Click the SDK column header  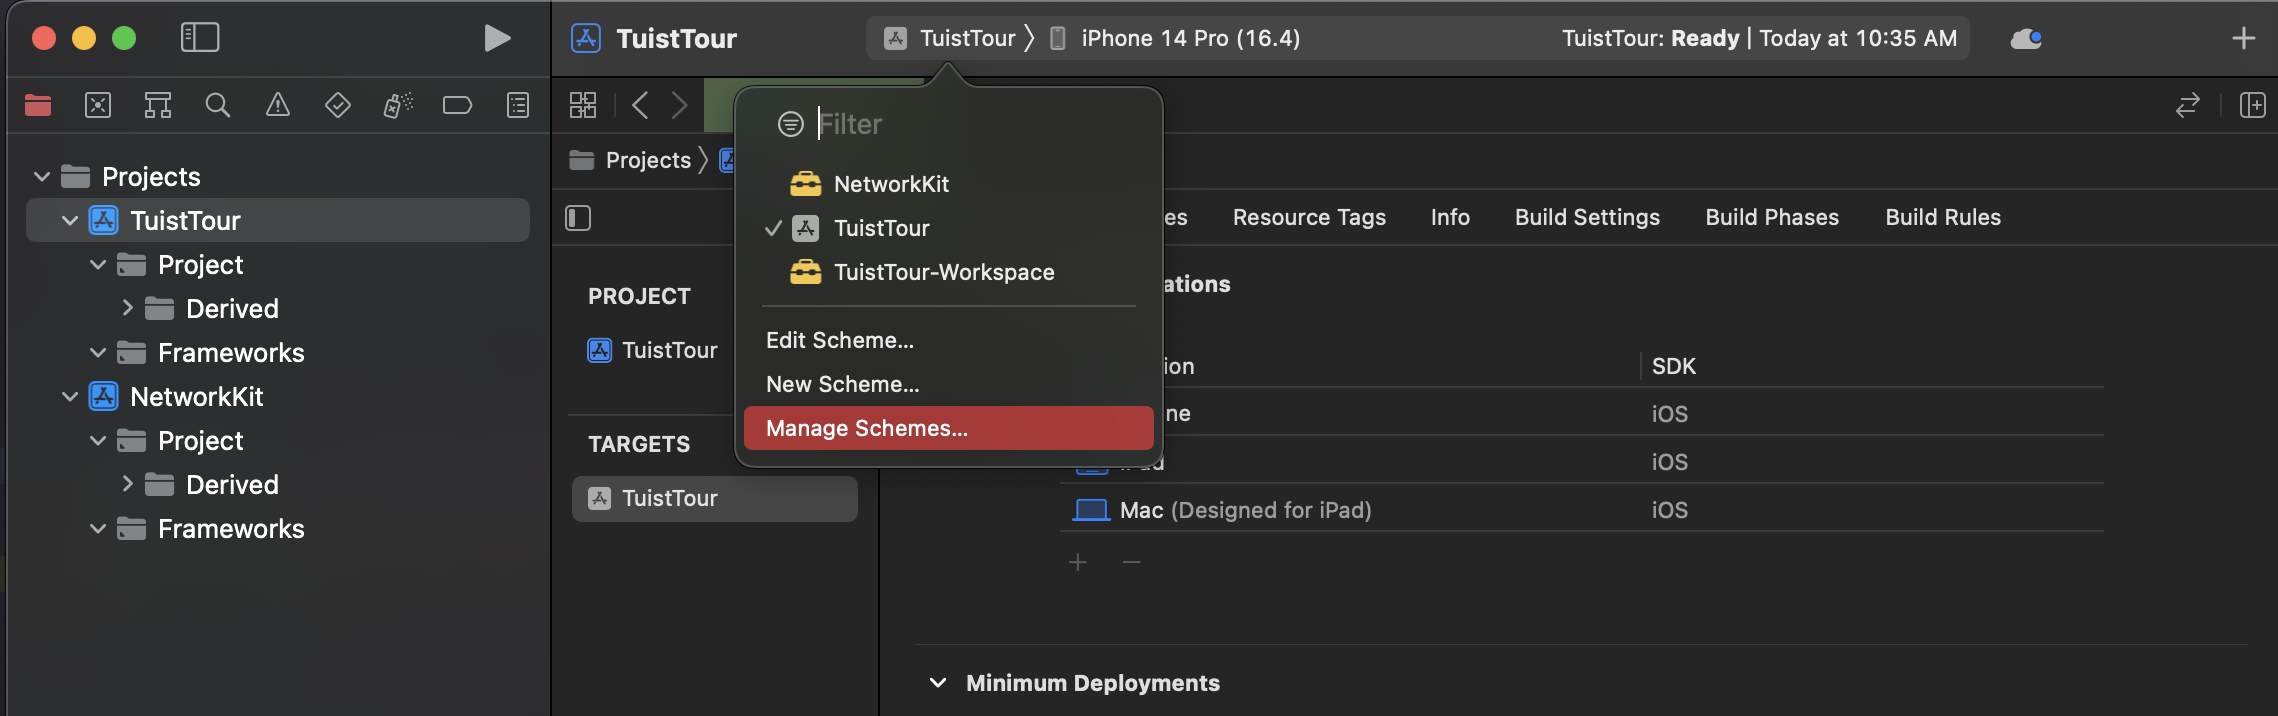coord(1674,366)
